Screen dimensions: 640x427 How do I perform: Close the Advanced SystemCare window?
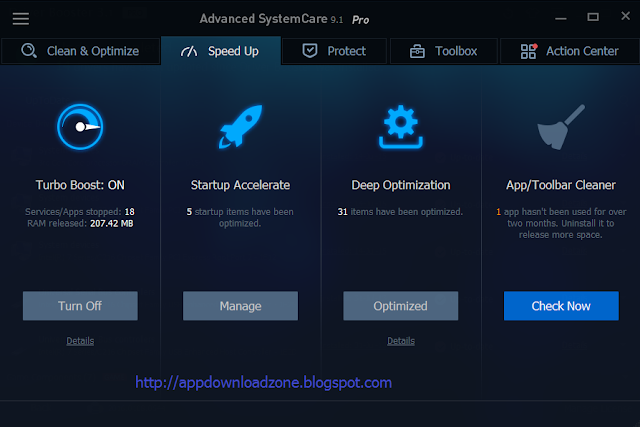tap(625, 16)
